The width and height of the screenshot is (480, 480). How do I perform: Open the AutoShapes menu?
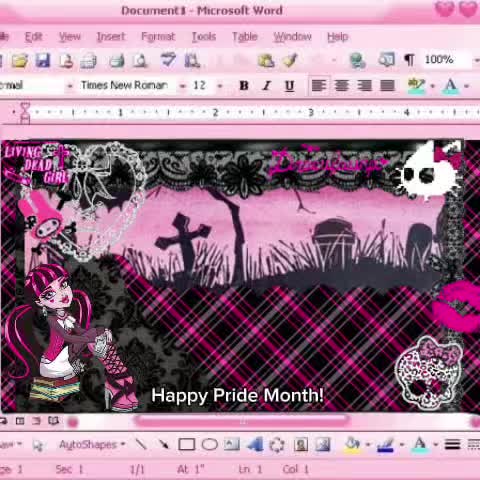(92, 444)
